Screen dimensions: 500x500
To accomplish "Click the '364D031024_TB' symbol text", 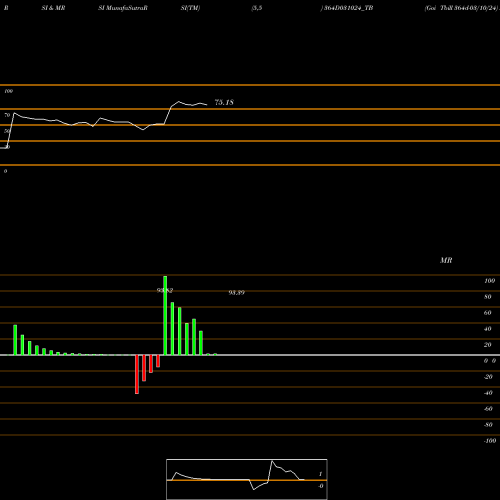I will point(348,8).
